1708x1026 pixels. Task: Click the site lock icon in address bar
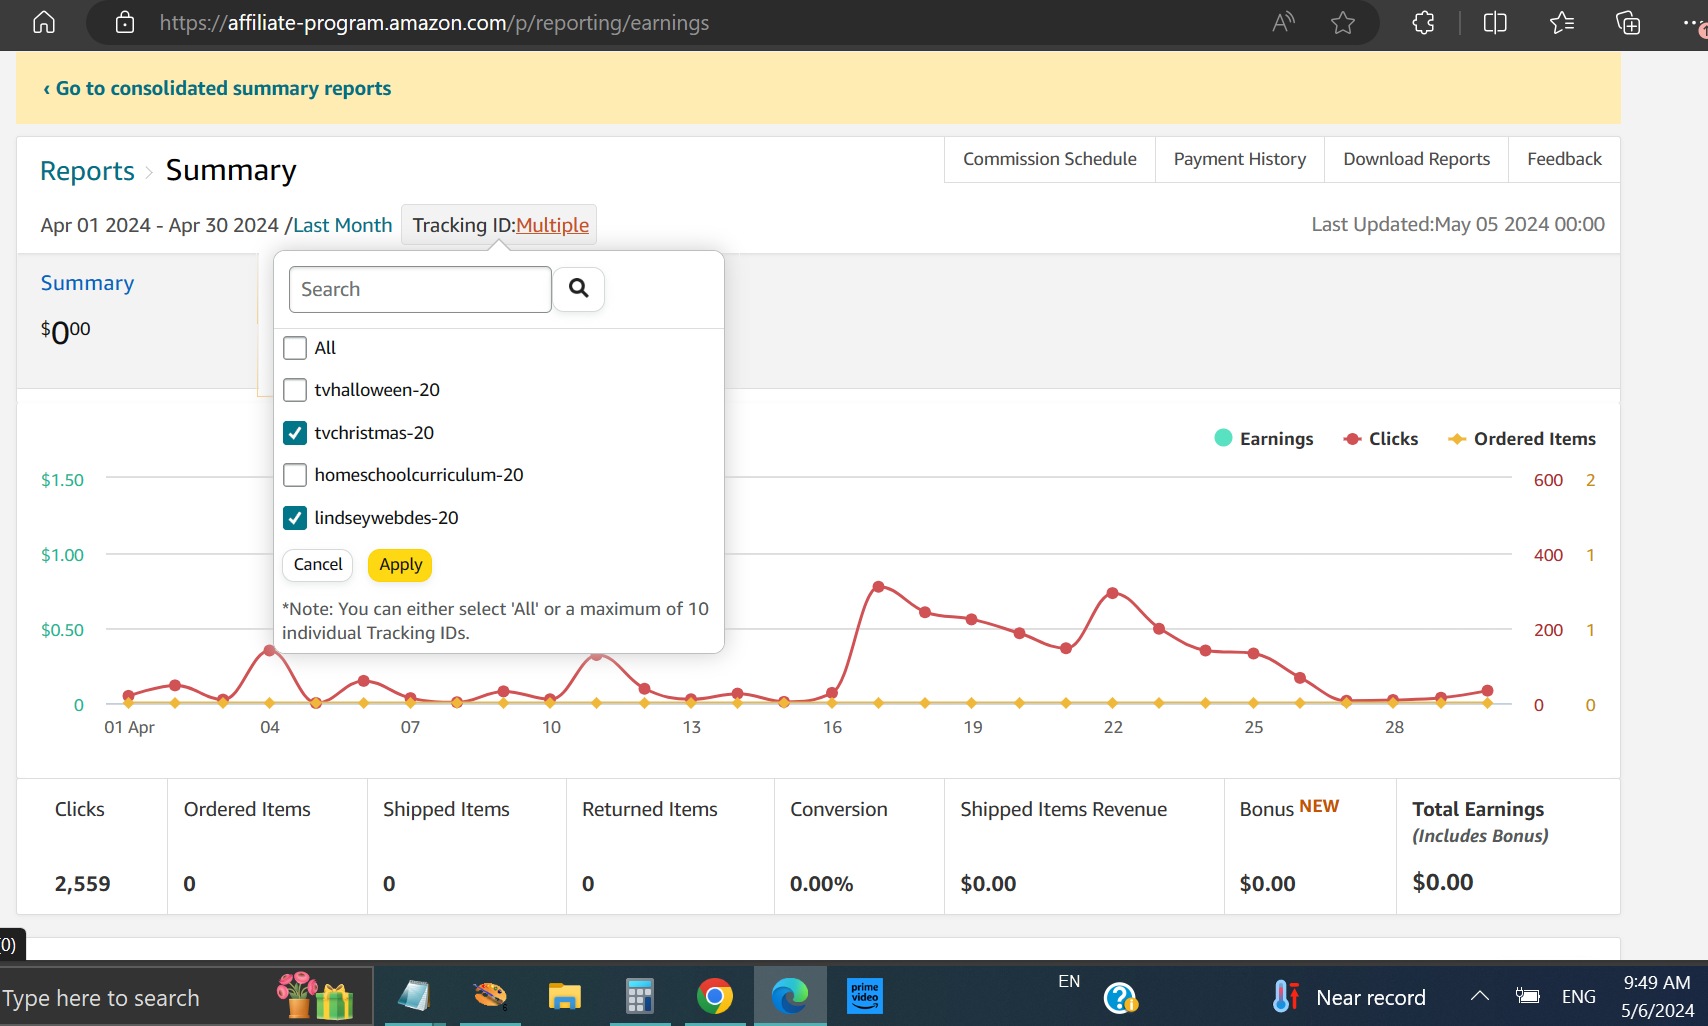click(125, 22)
